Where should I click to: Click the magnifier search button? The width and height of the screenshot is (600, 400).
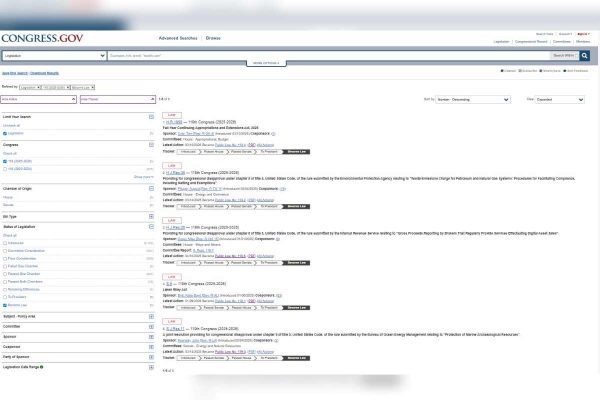pos(584,56)
